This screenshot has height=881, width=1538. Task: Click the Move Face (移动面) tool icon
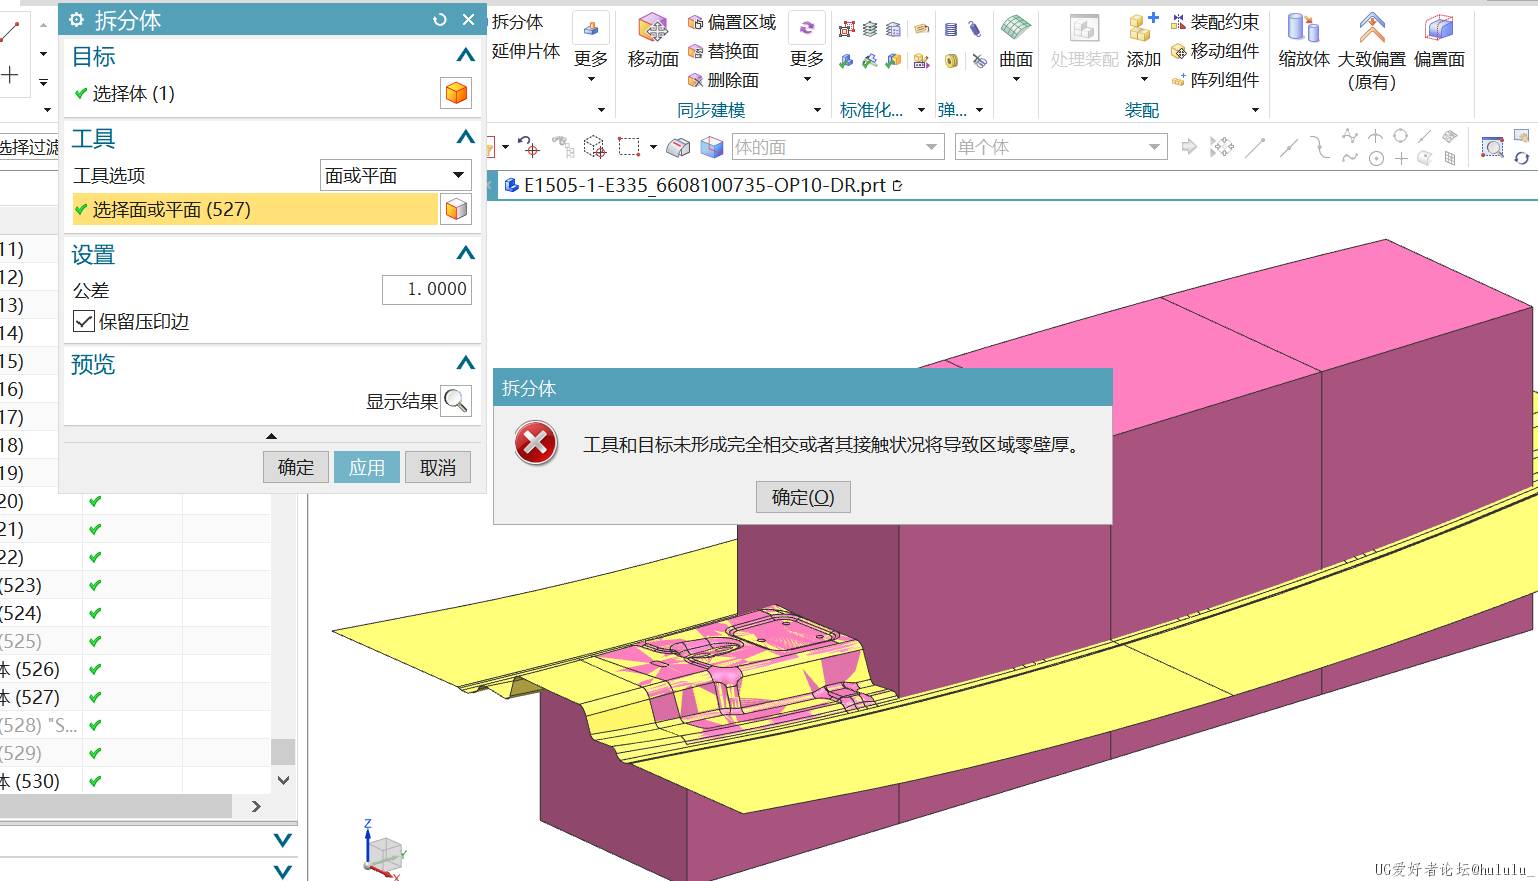(x=653, y=30)
